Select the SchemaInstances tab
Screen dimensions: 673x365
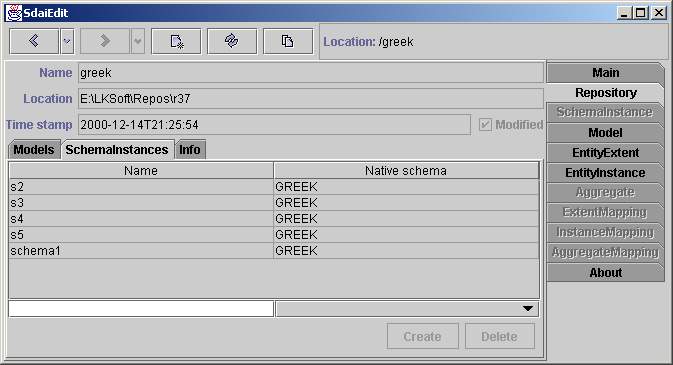click(117, 150)
